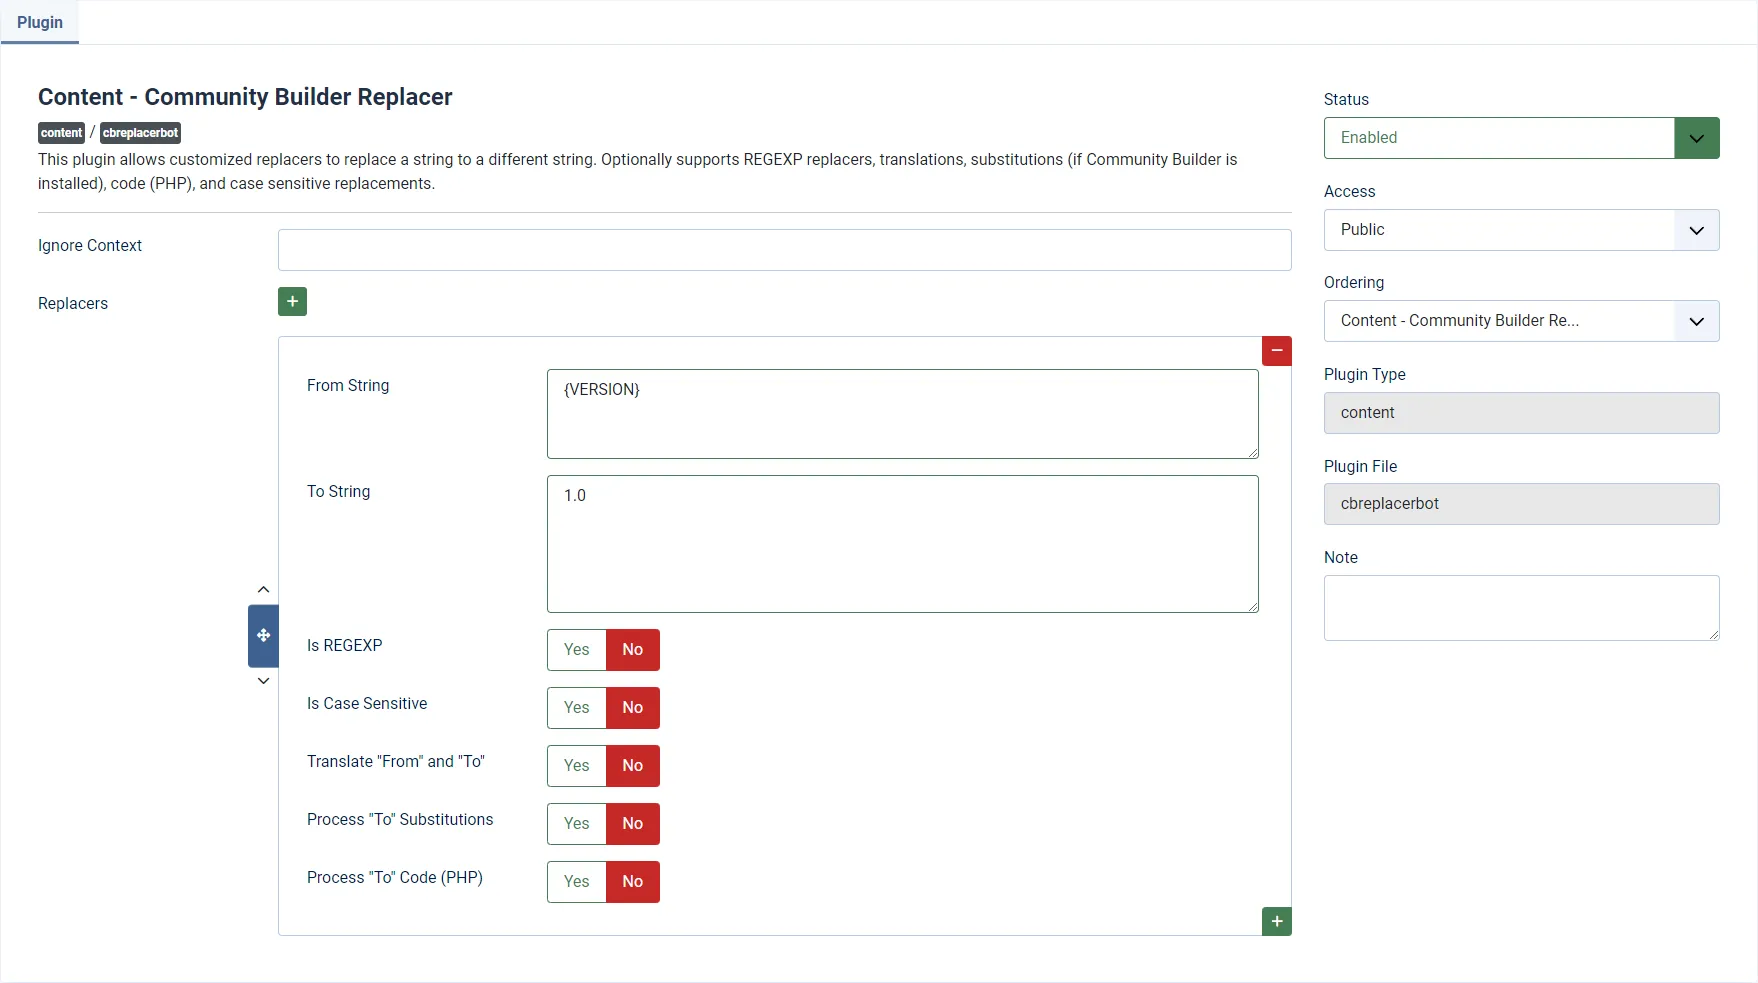This screenshot has width=1758, height=983.
Task: Set Process "To" Substitutions to Yes
Action: (577, 824)
